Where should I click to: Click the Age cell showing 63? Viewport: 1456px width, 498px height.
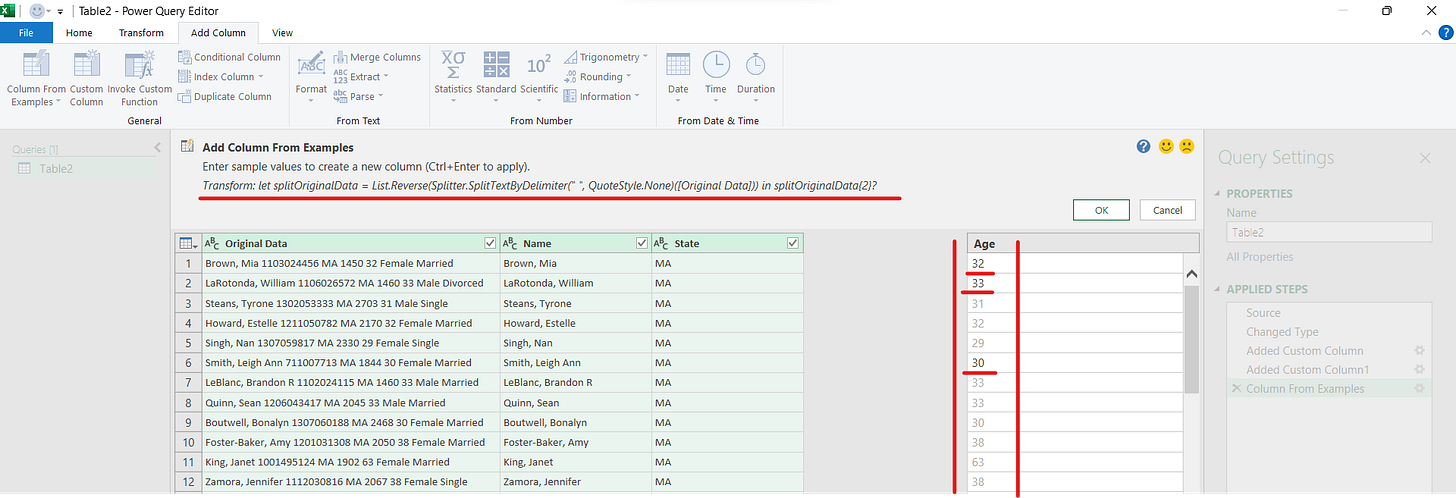(x=1075, y=462)
